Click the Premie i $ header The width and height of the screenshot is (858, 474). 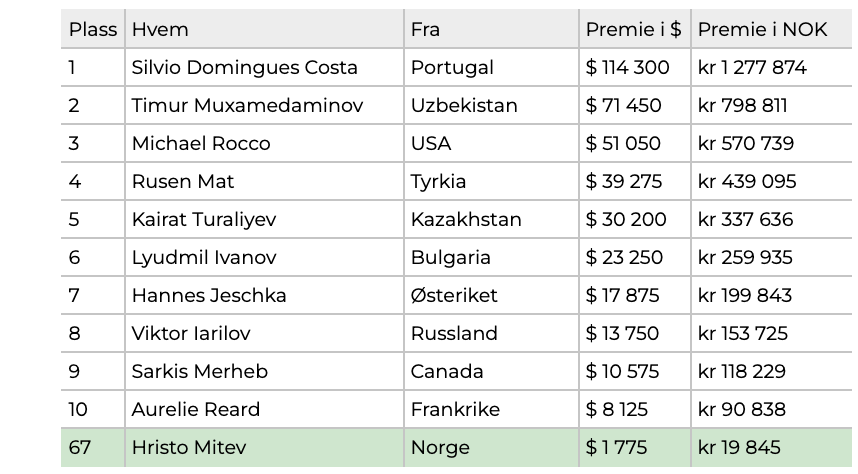(x=634, y=29)
